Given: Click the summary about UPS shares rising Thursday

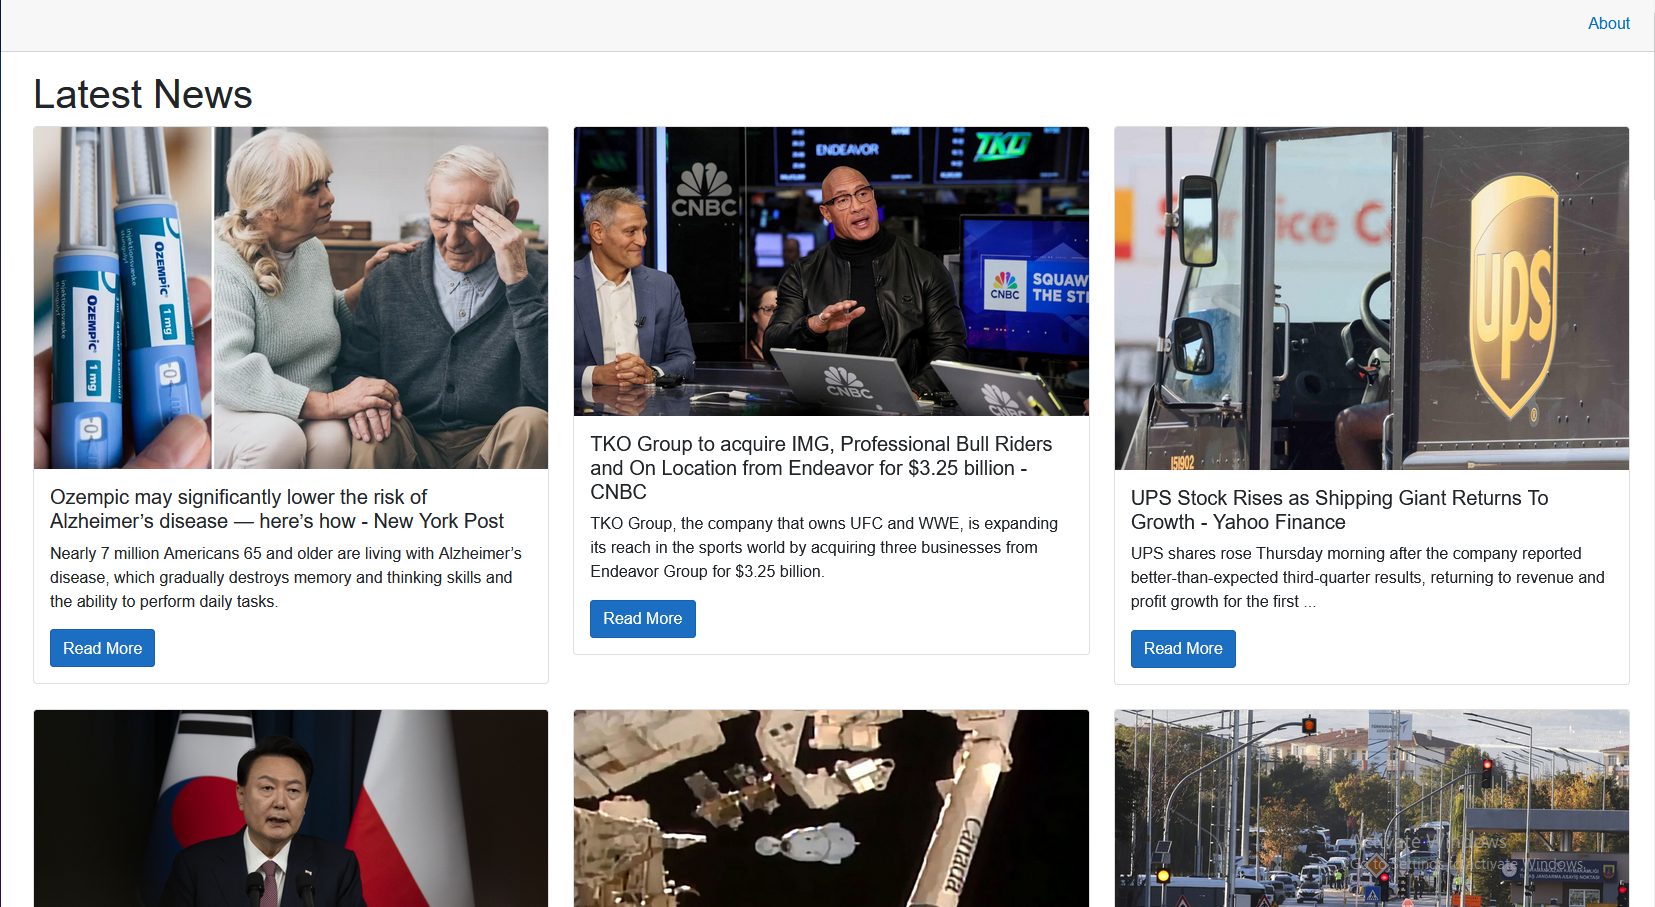Looking at the screenshot, I should (1367, 577).
